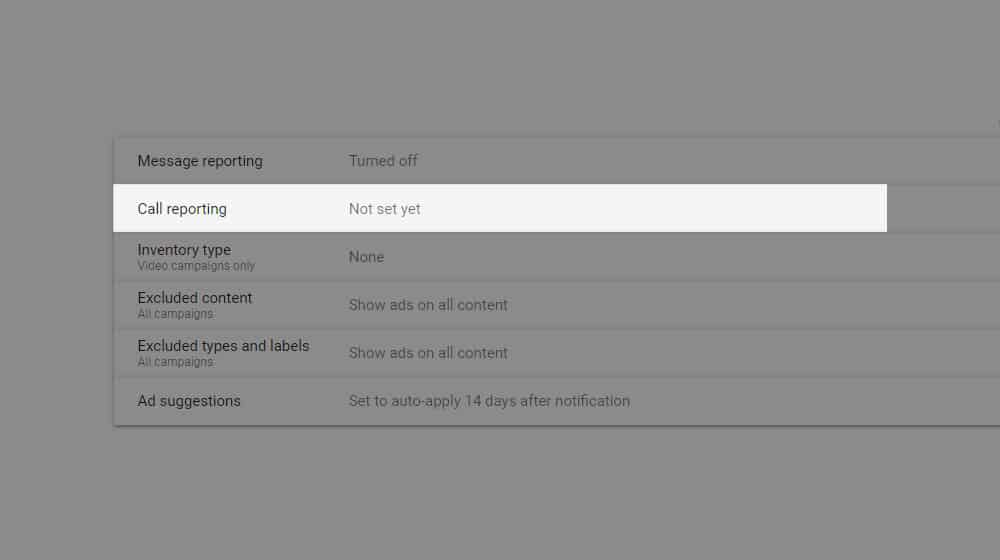Viewport: 1000px width, 560px height.
Task: Click 'Set to auto-apply 14 days after notification'
Action: pyautogui.click(x=489, y=401)
